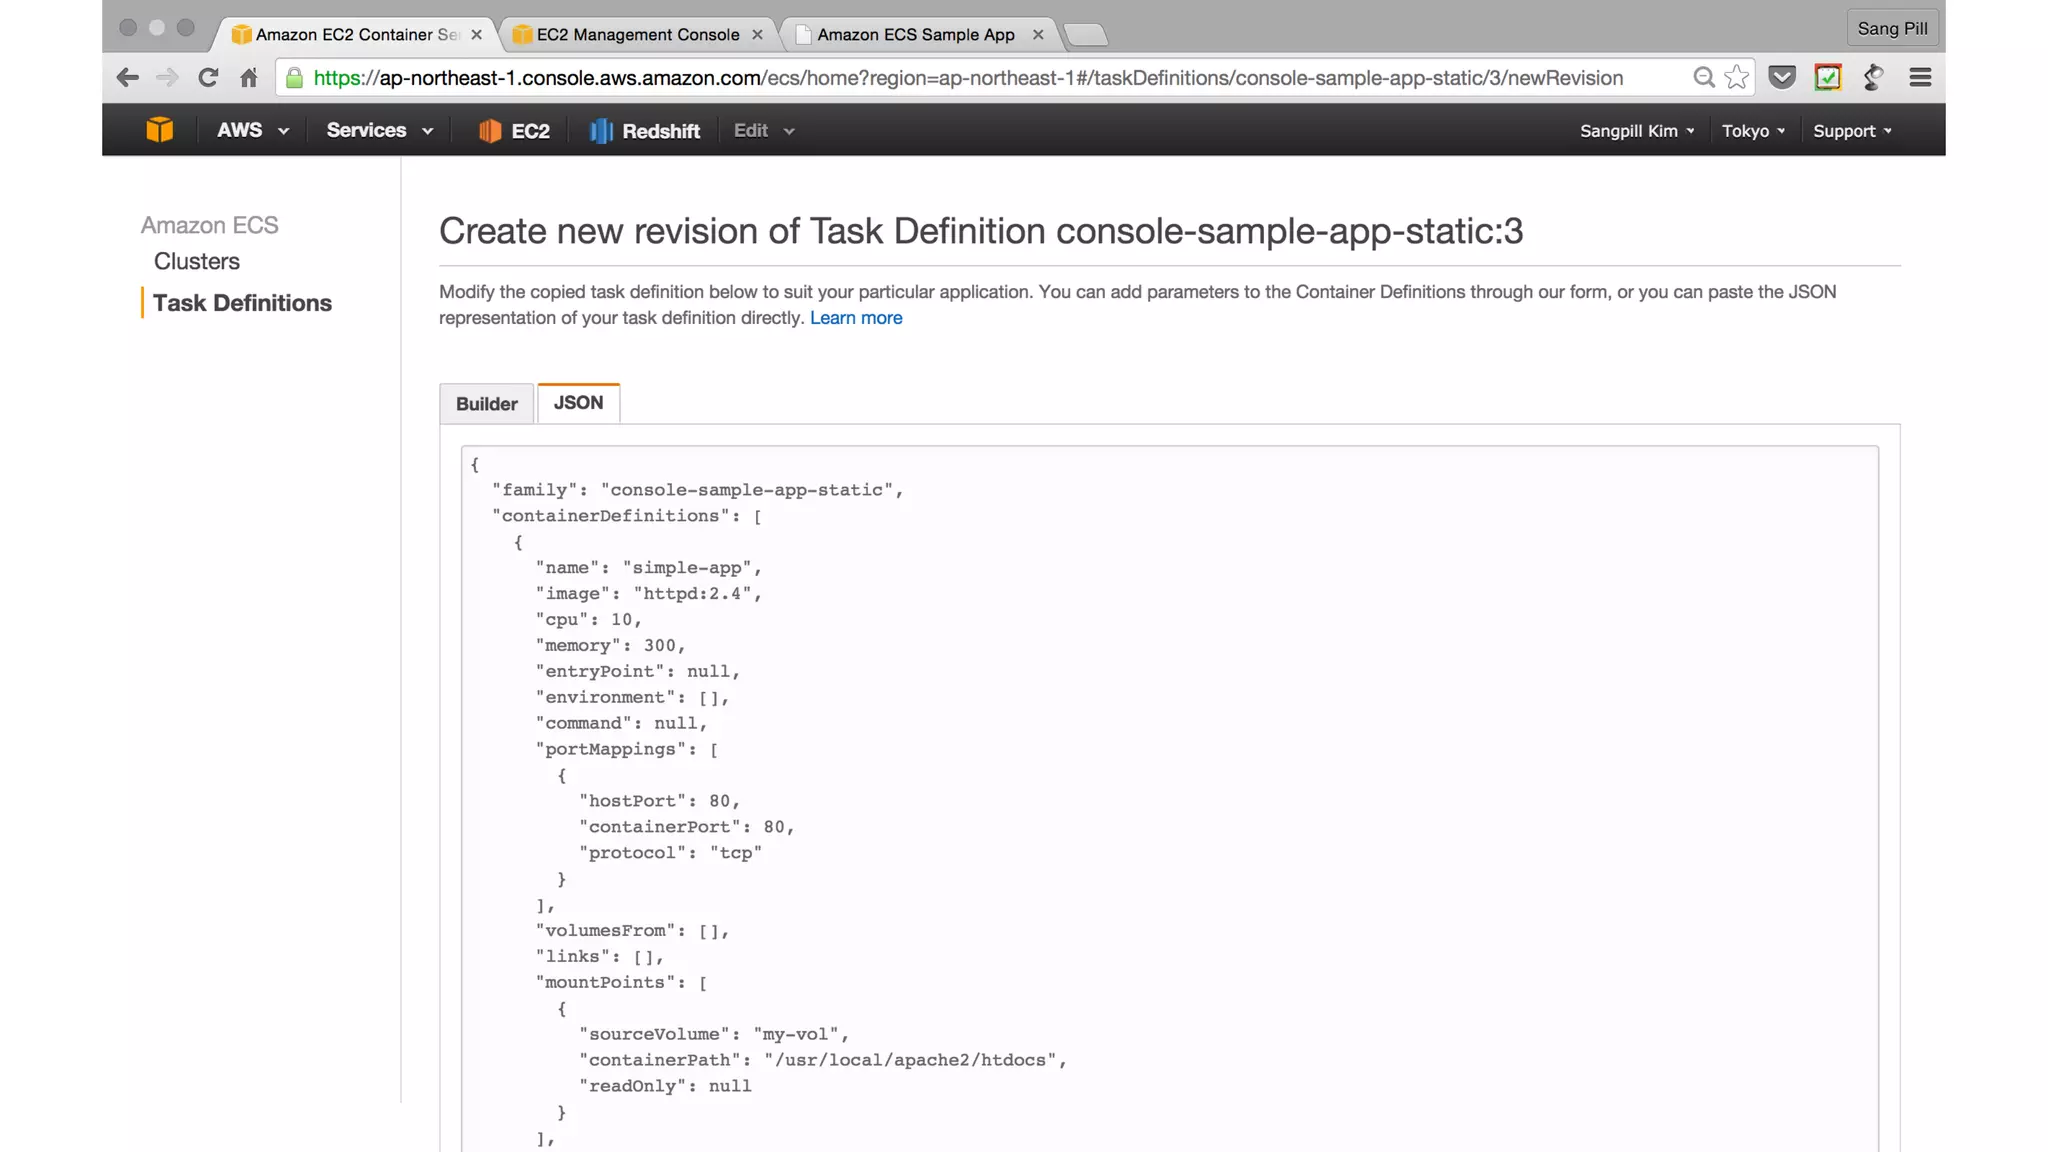Expand the Services dropdown
The height and width of the screenshot is (1152, 2048).
[379, 131]
